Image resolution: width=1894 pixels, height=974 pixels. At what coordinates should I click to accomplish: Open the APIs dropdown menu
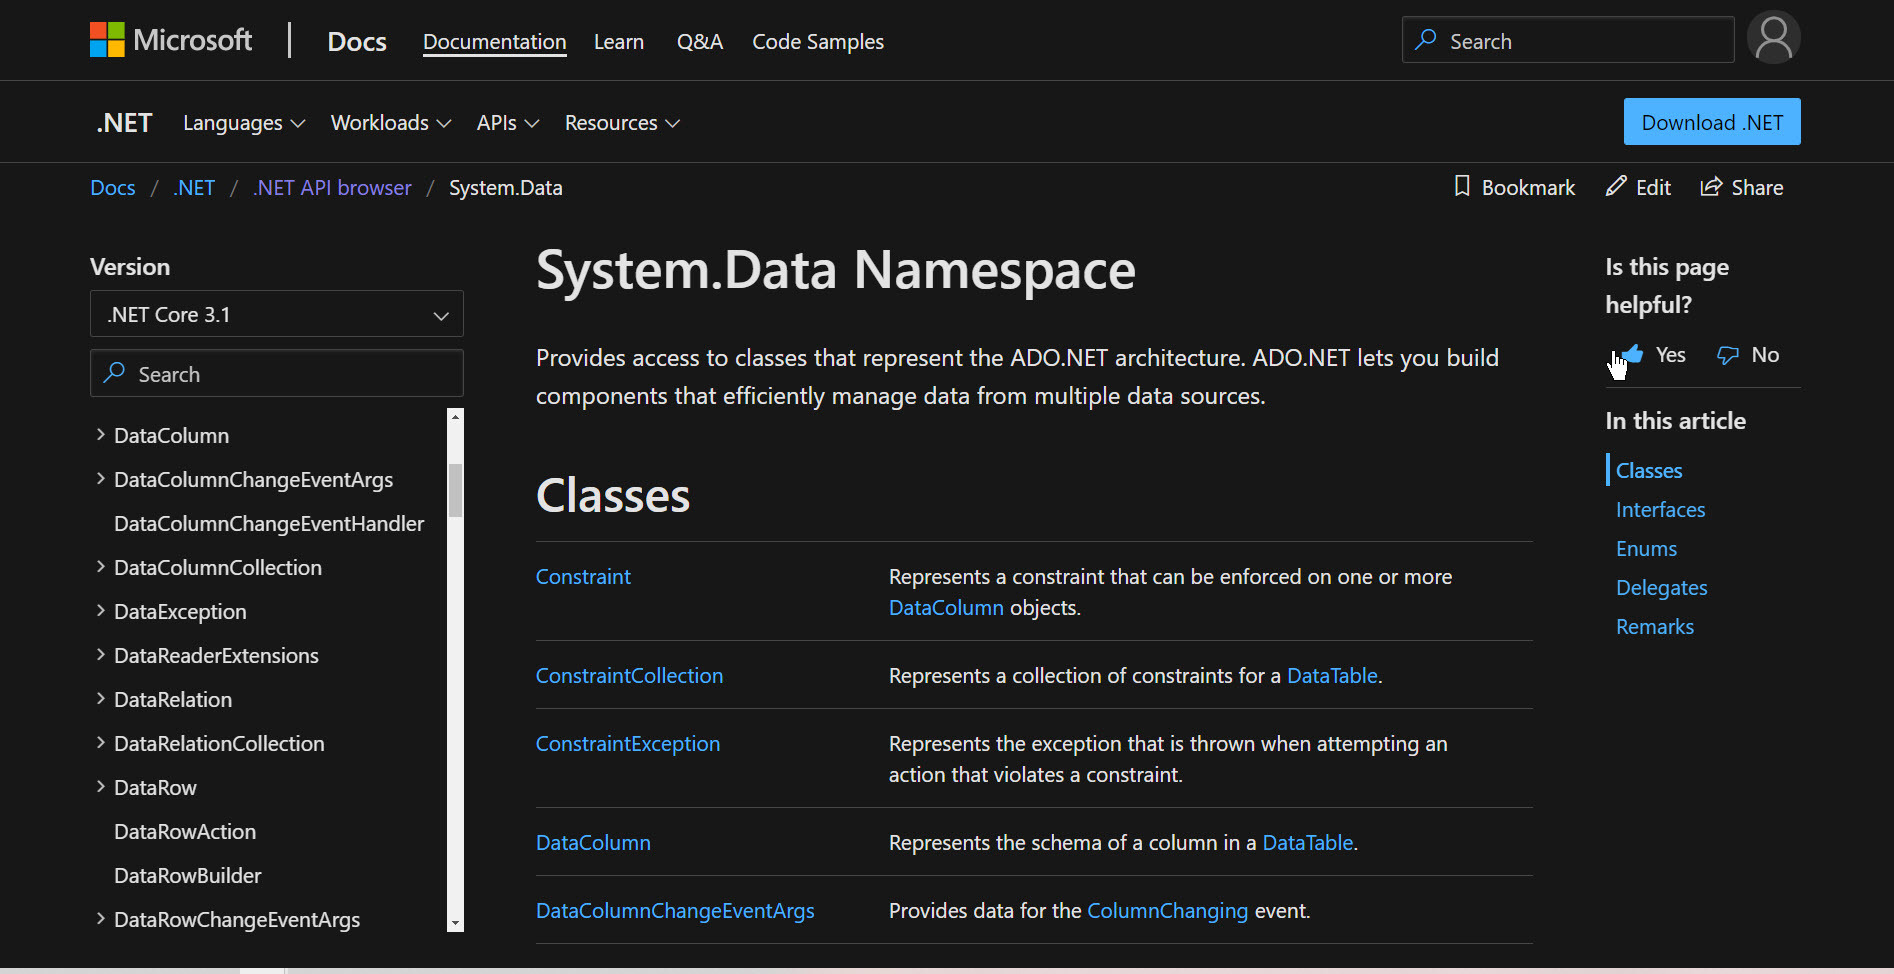[x=507, y=123]
